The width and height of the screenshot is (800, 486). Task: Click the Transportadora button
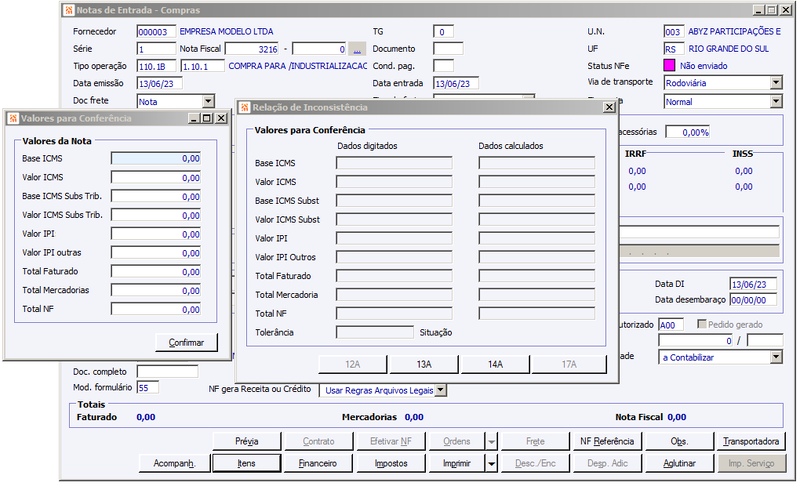pos(751,442)
